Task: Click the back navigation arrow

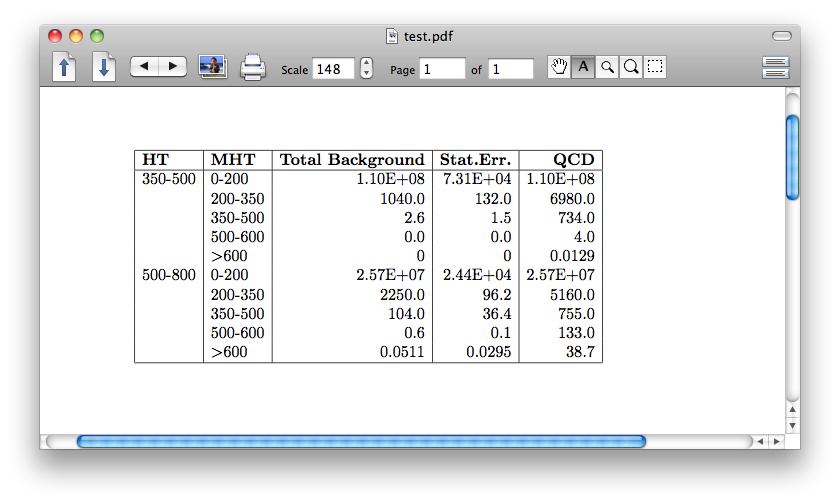Action: coord(144,66)
